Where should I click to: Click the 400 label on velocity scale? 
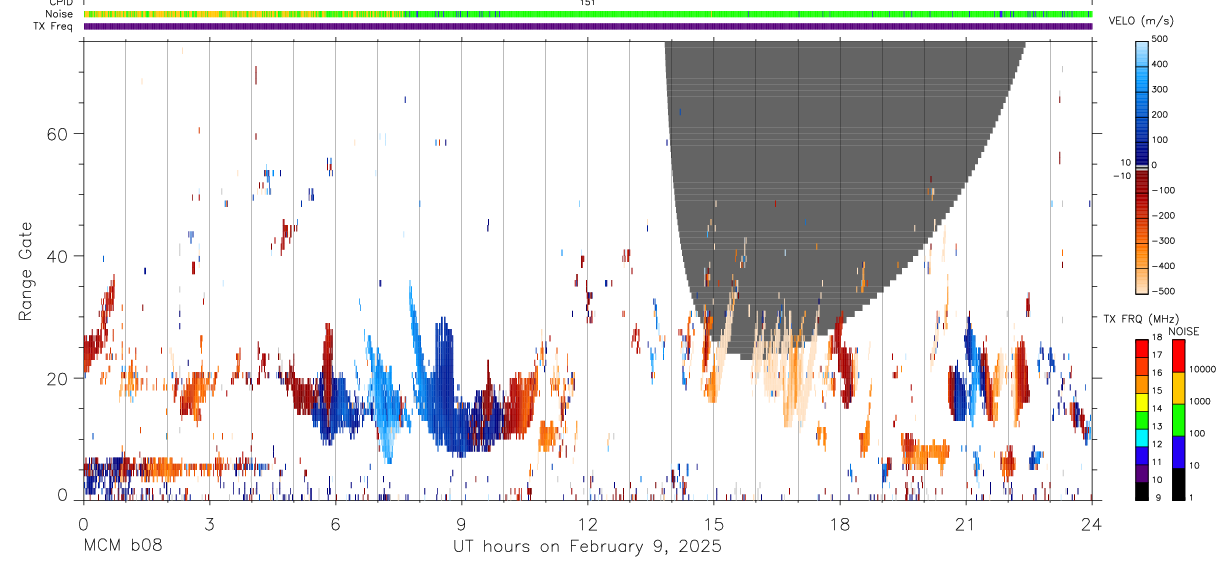(x=1162, y=64)
